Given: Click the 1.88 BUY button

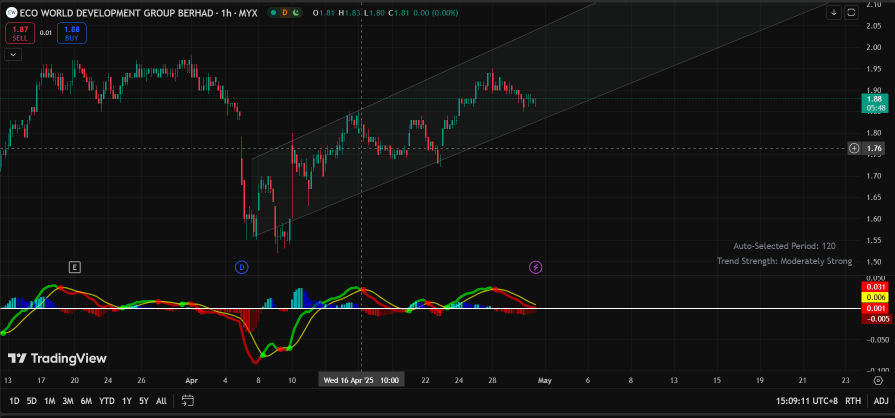Looking at the screenshot, I should [x=71, y=33].
